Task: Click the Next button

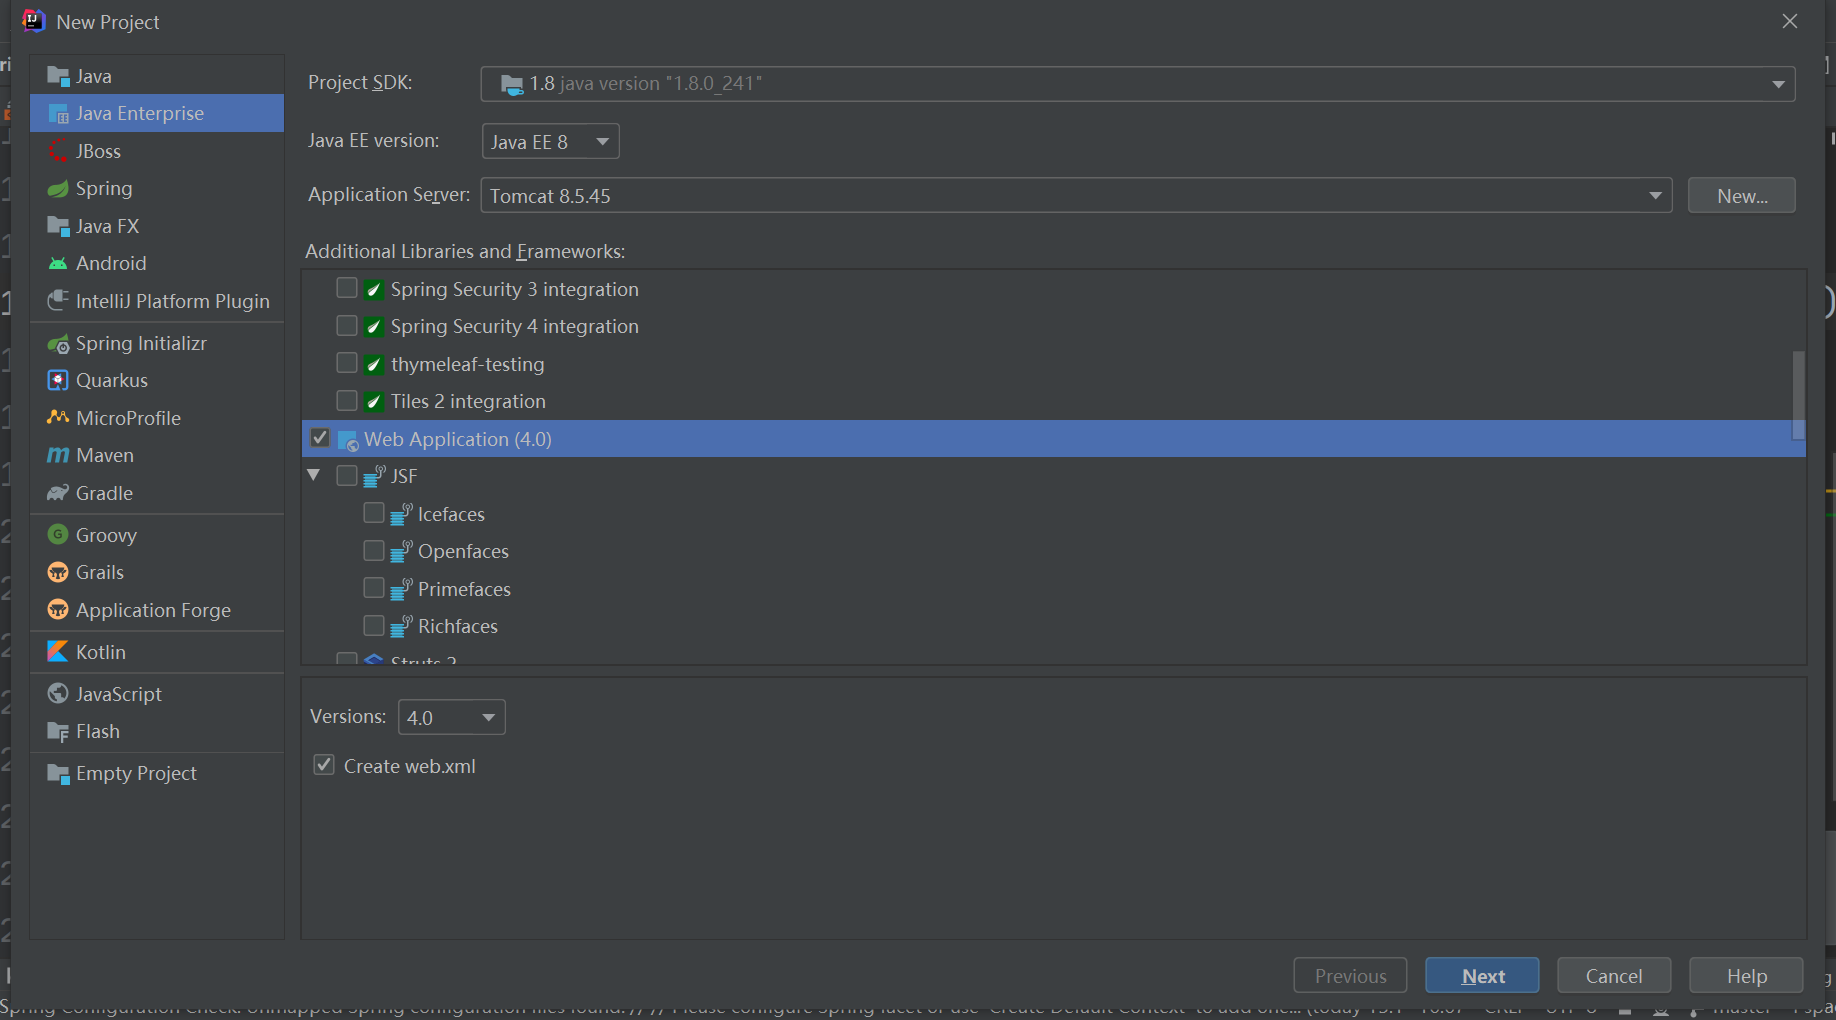Action: (x=1482, y=976)
